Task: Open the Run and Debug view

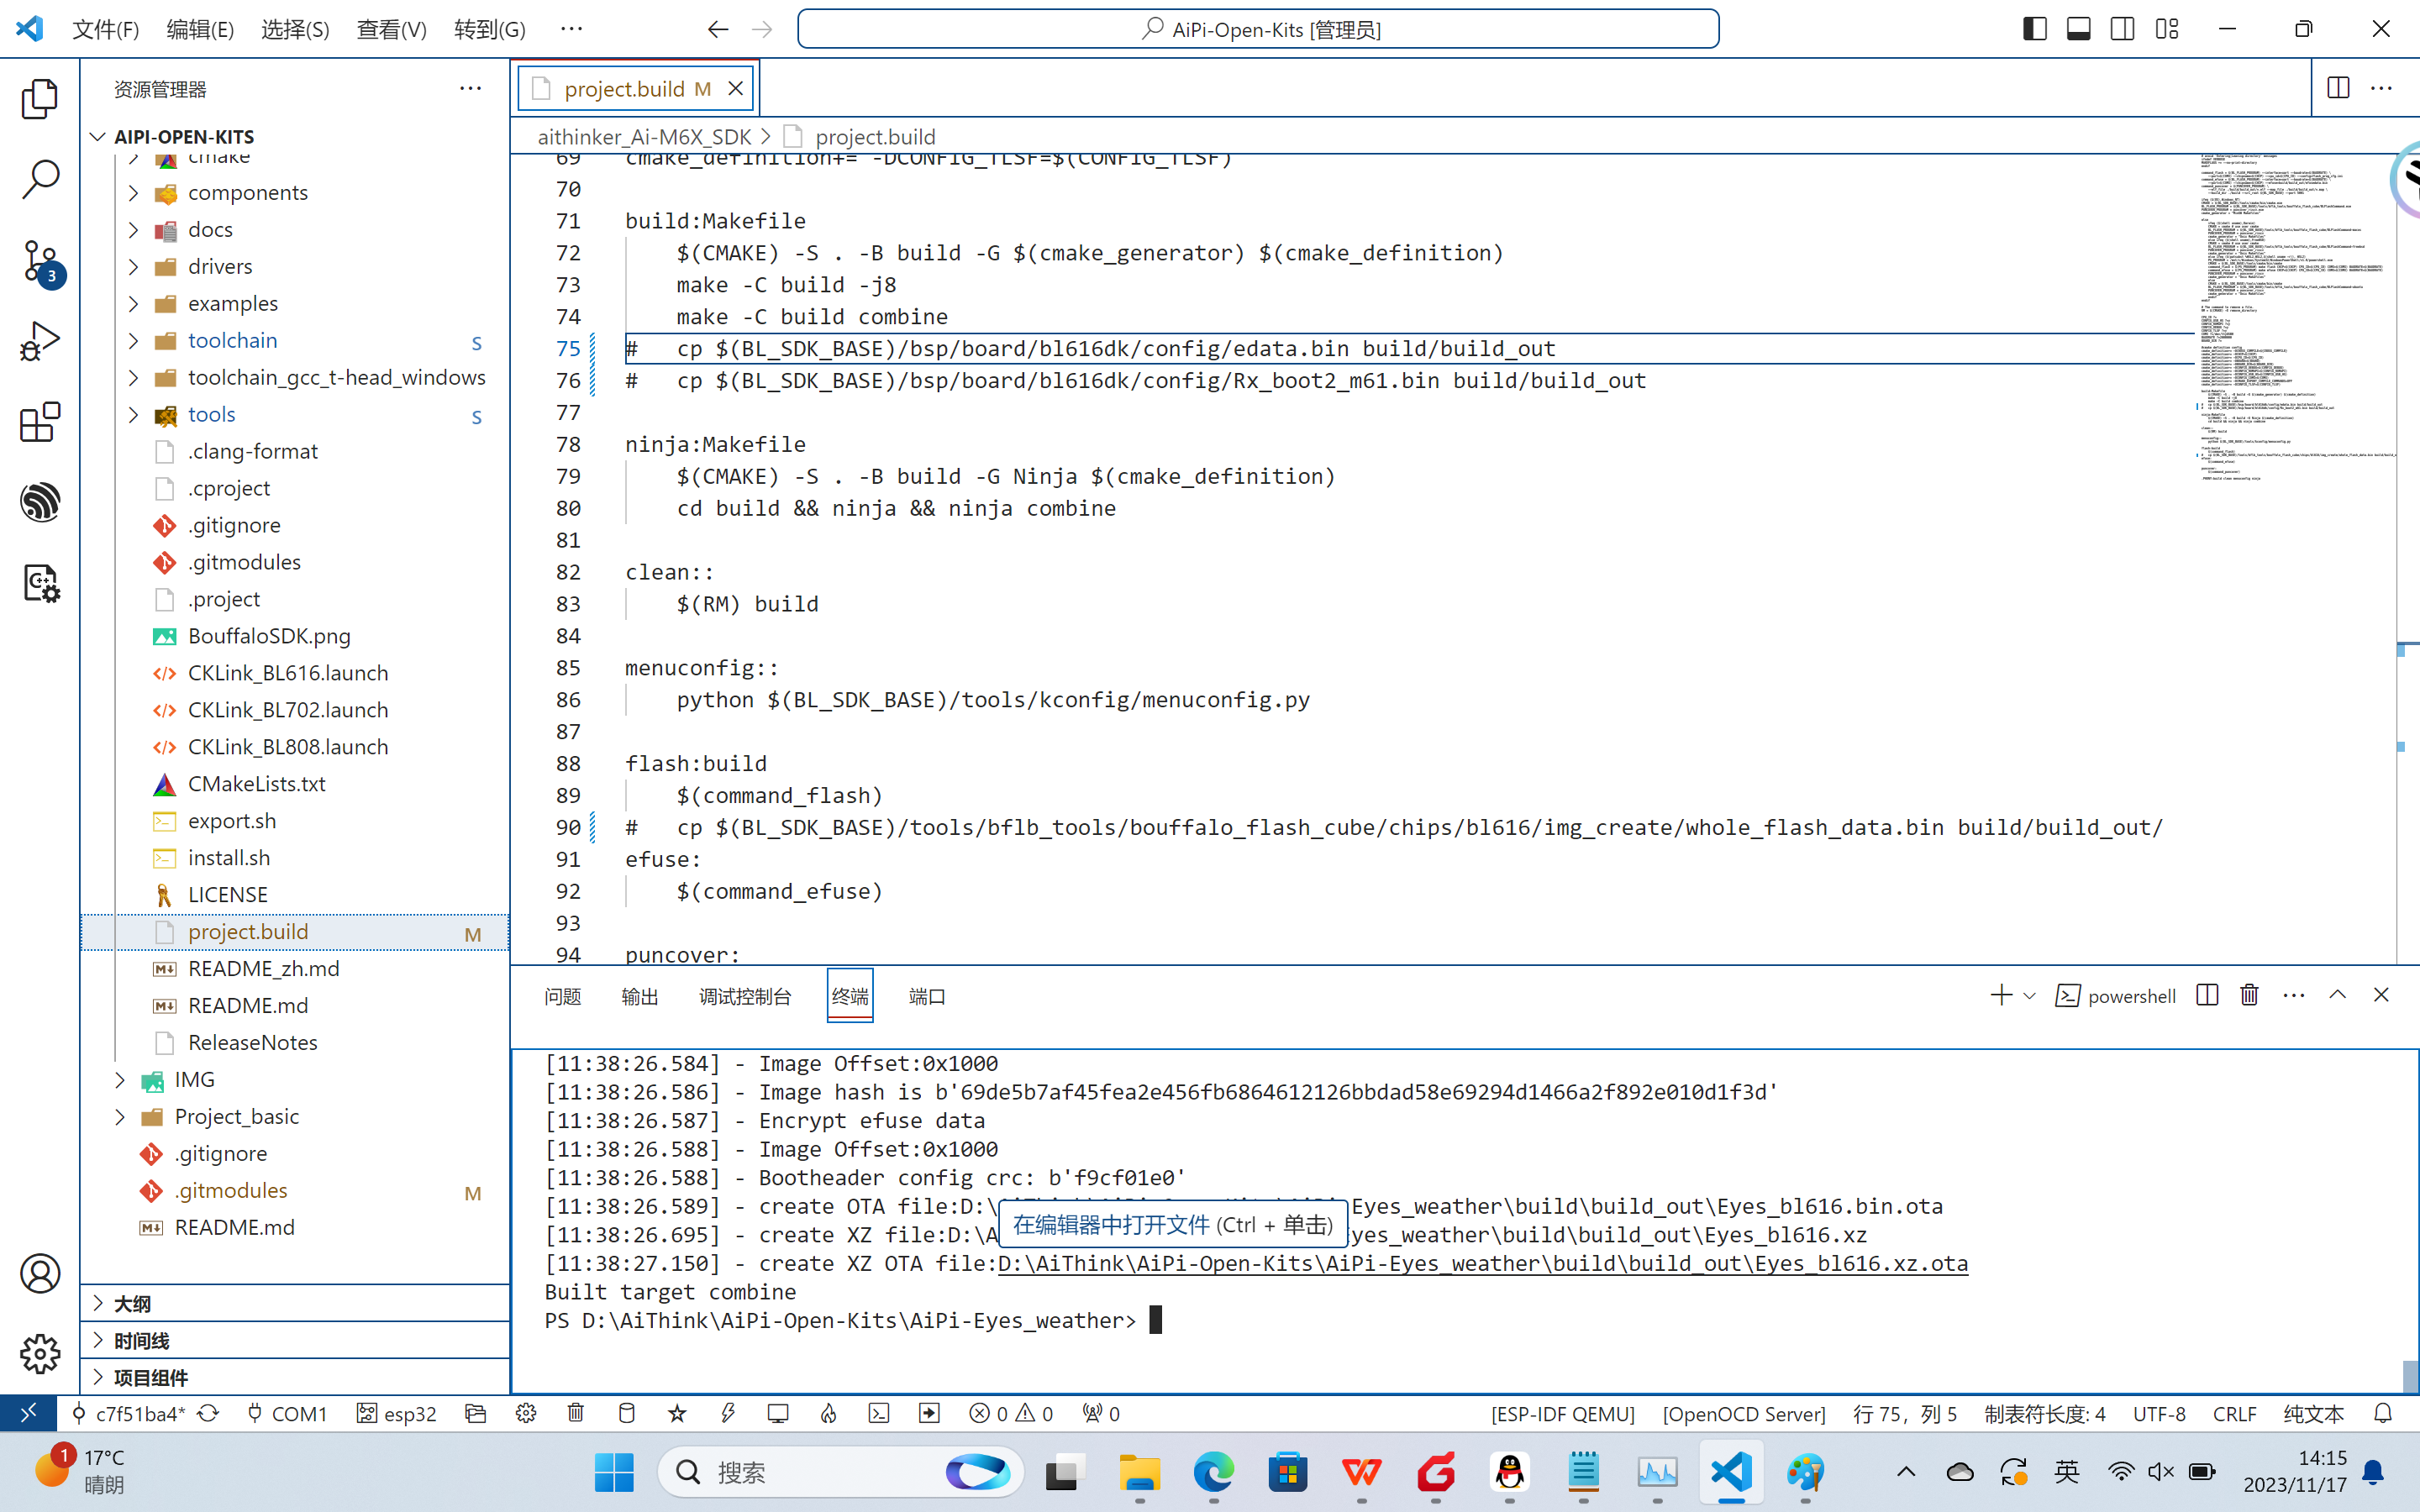Action: coord(40,342)
